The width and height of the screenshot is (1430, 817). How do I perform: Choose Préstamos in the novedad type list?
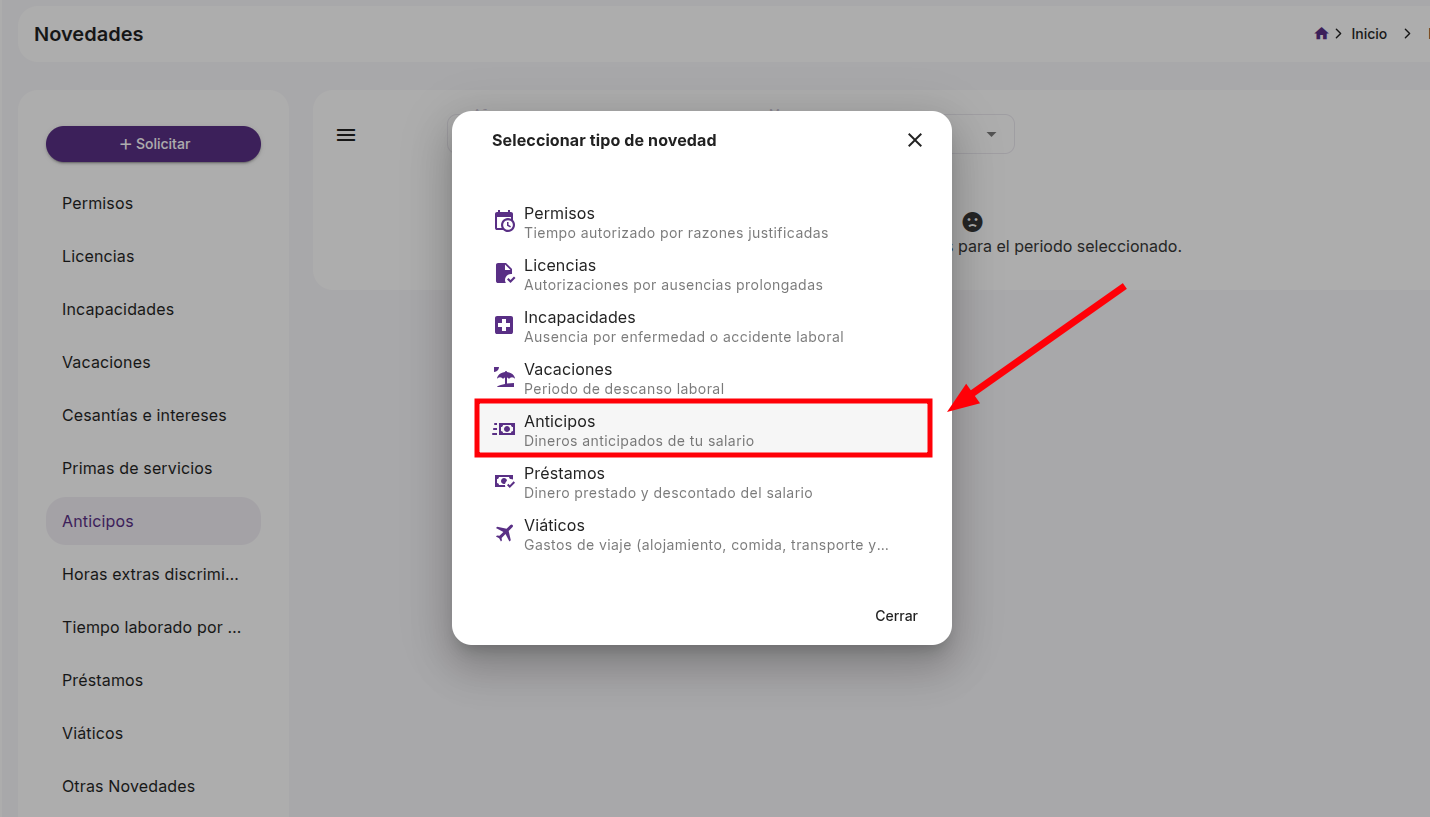tap(702, 482)
